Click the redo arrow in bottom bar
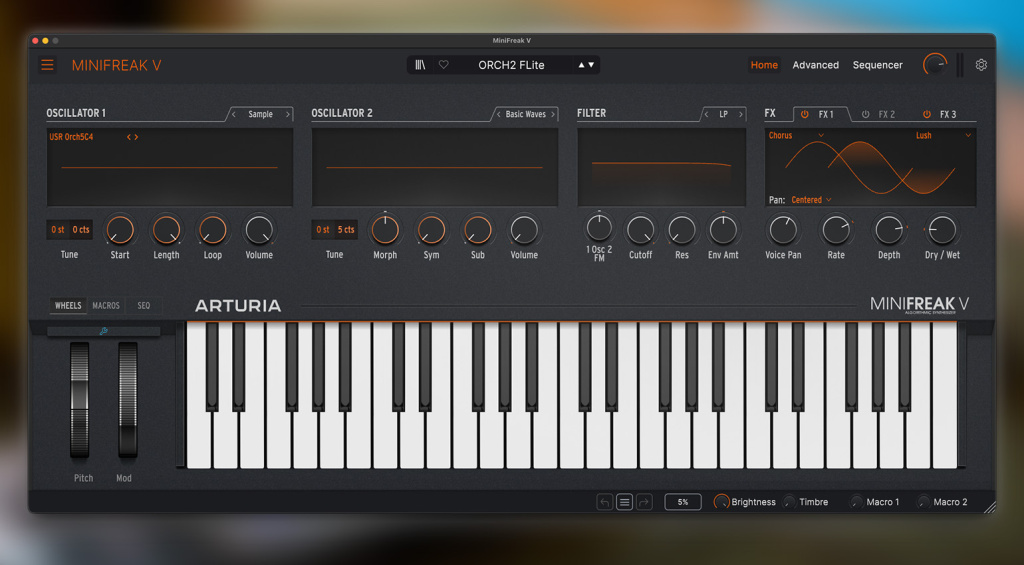 [645, 502]
